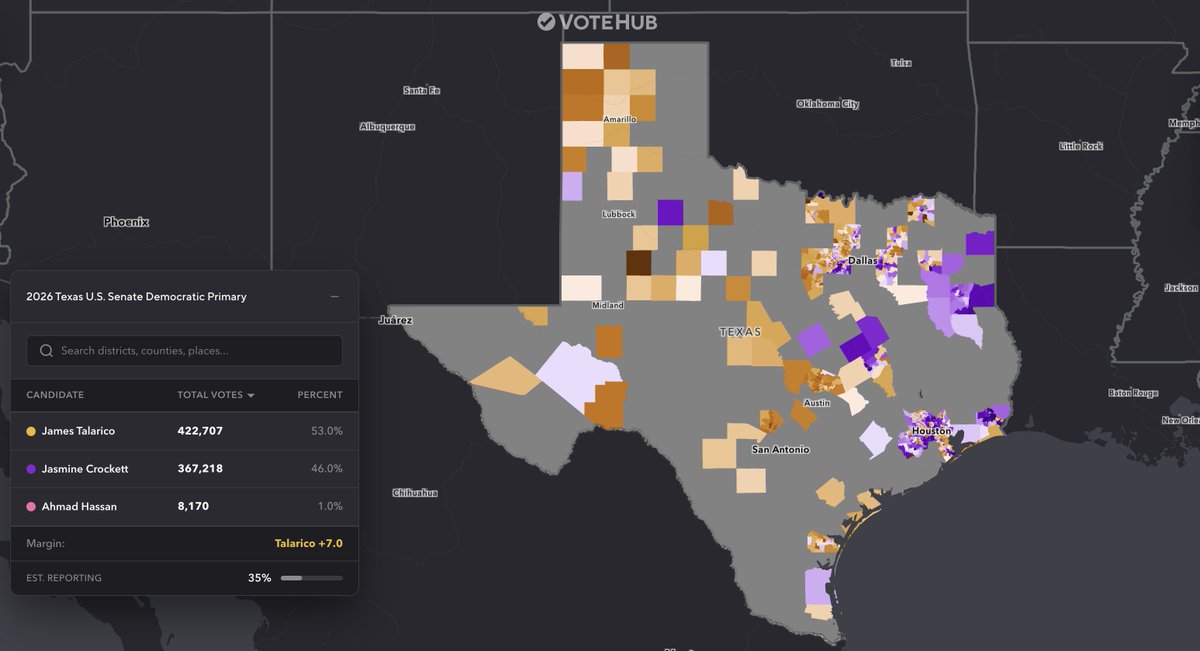
Task: Click Ahmad Hassan's pink candidate dot
Action: coord(32,506)
